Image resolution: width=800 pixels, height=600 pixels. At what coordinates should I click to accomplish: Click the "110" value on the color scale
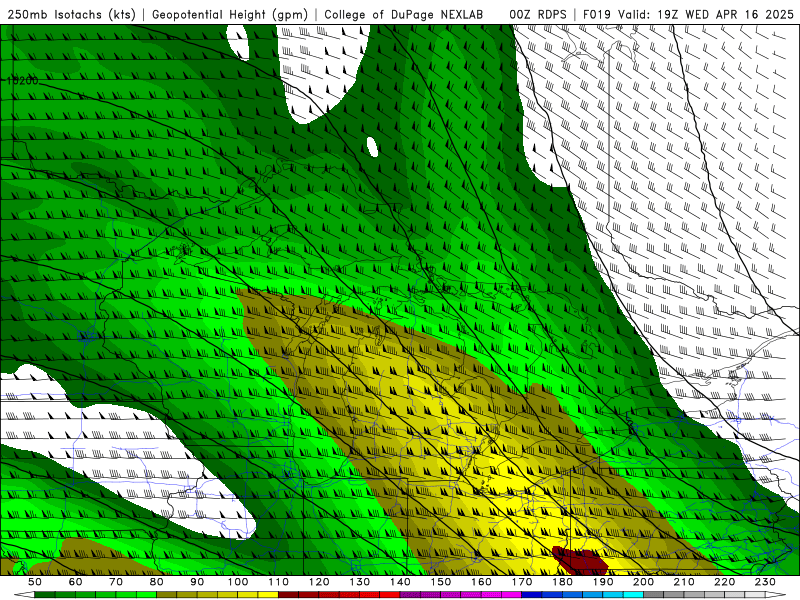click(279, 582)
